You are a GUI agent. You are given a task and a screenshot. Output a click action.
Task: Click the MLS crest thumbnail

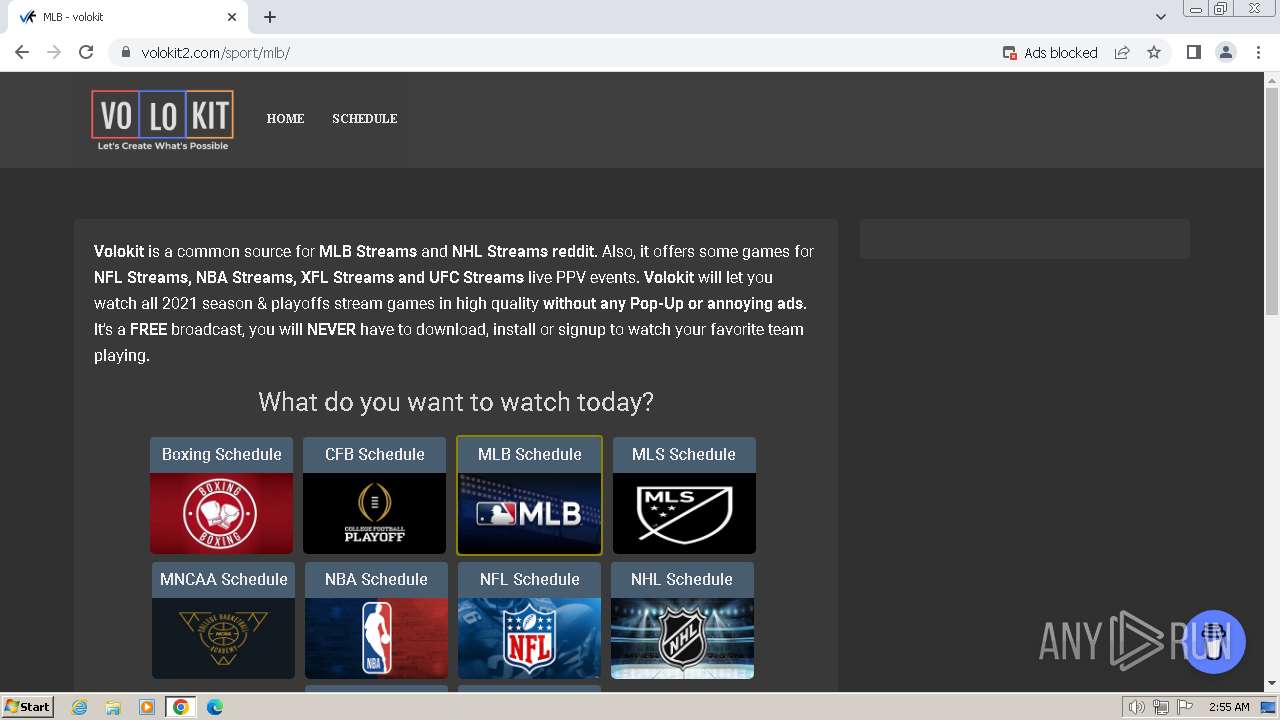tap(684, 514)
